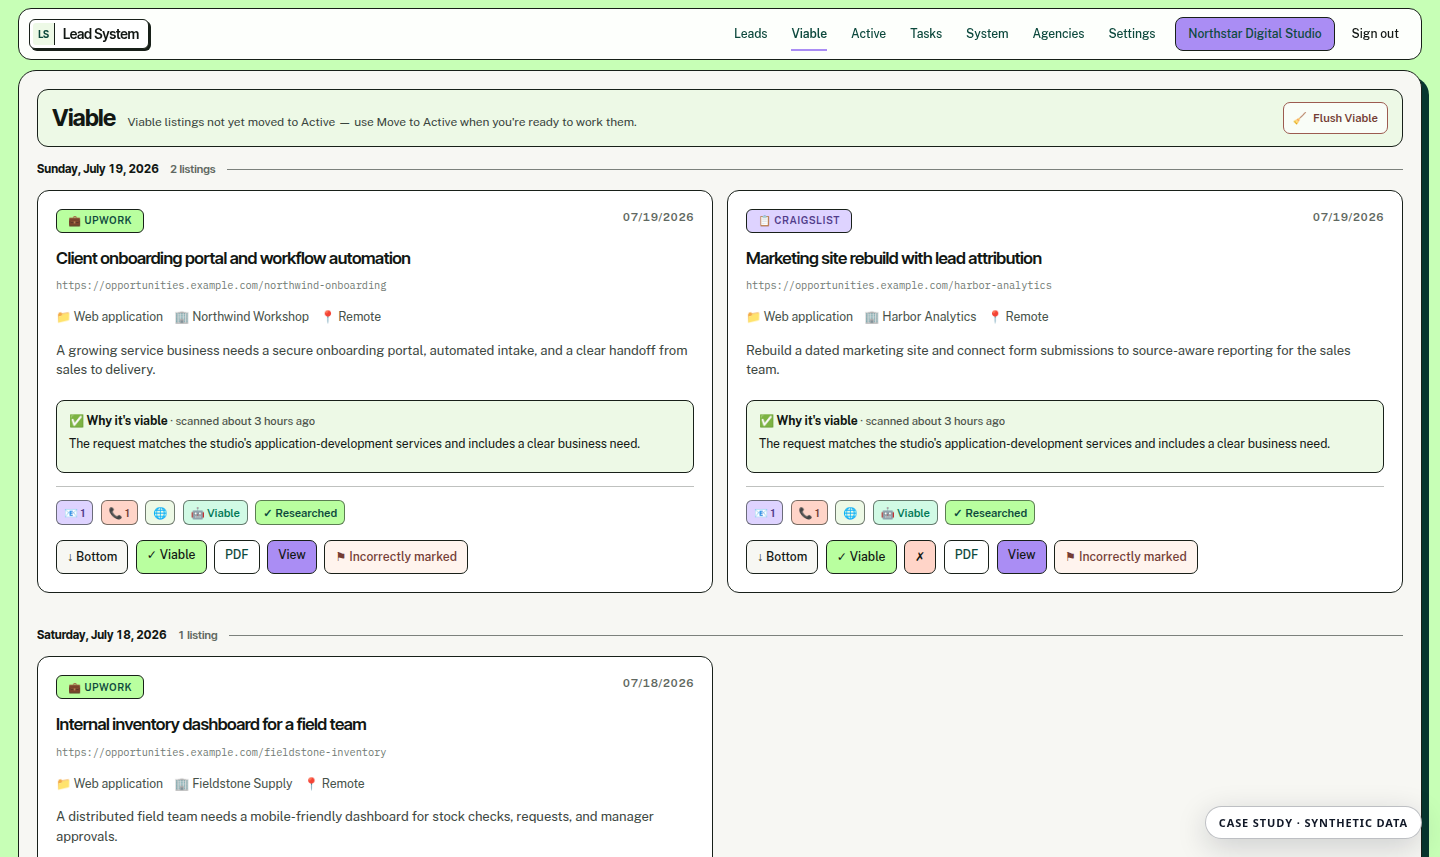Image resolution: width=1440 pixels, height=857 pixels.
Task: Click the email count badge on Client onboarding card
Action: point(75,513)
